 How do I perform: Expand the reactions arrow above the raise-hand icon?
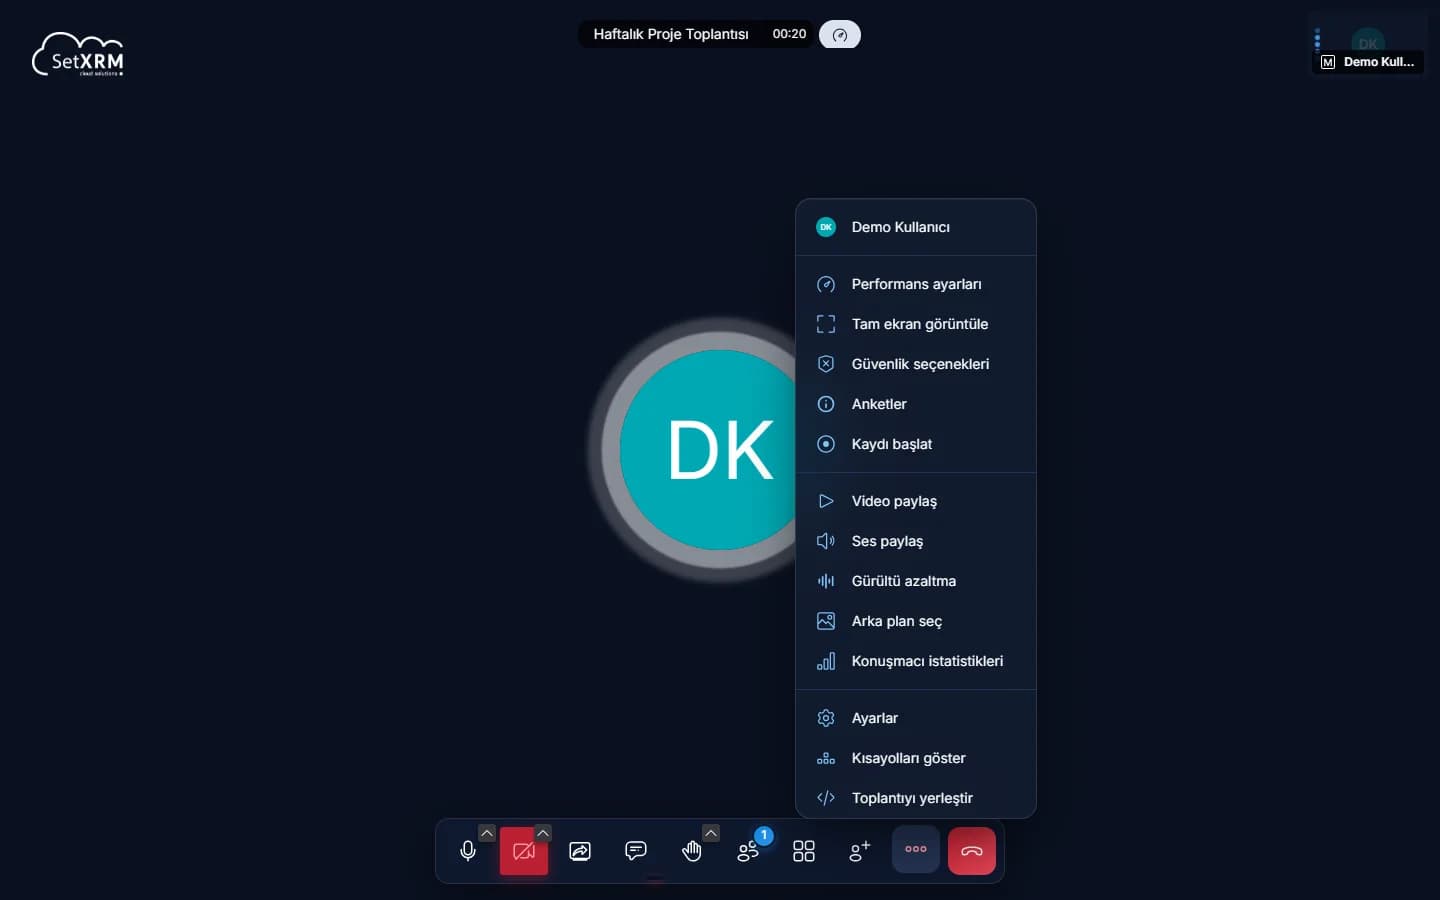point(711,833)
